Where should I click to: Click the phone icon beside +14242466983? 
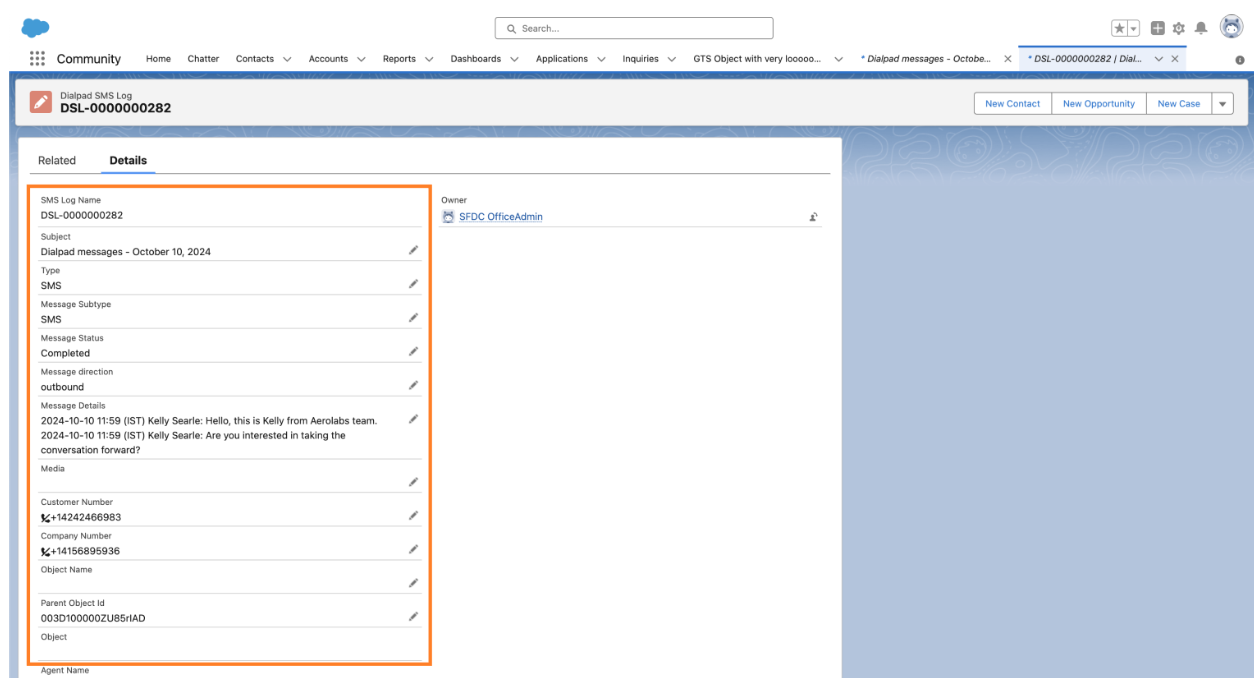coord(45,517)
